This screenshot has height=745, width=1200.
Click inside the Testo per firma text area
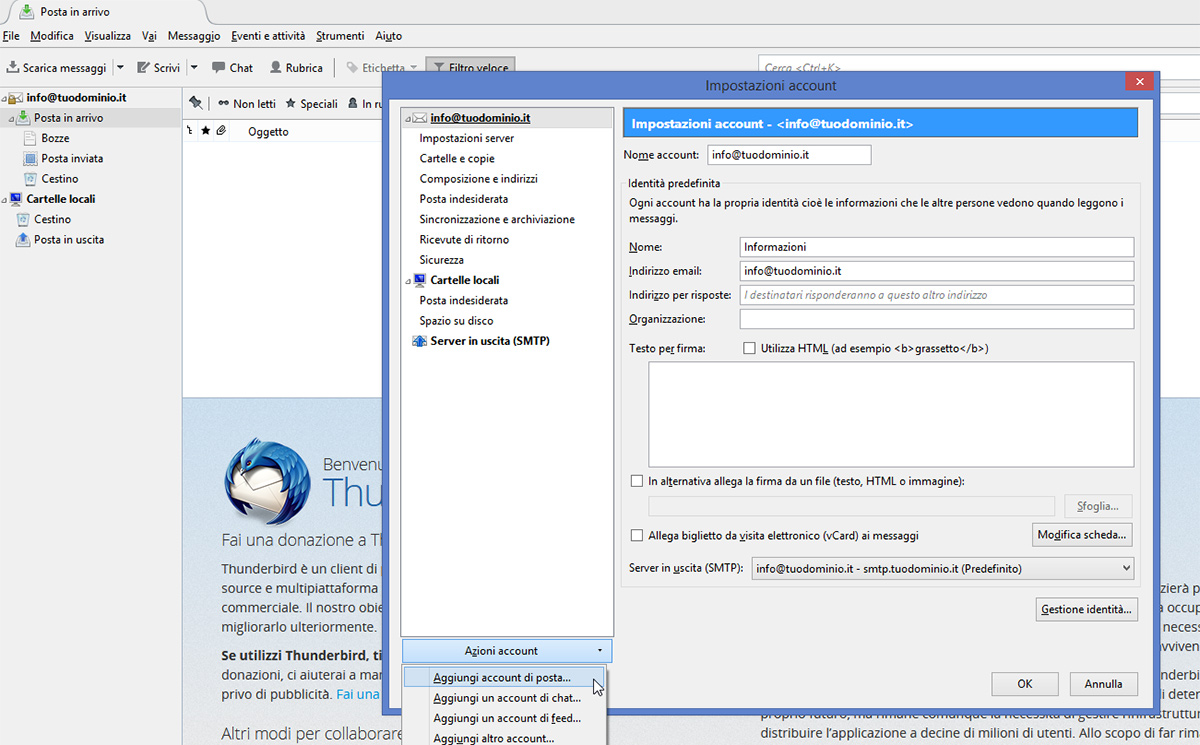tap(891, 414)
